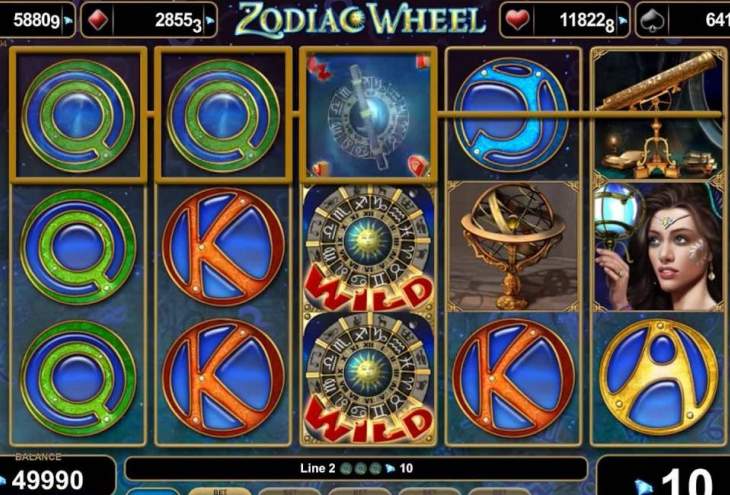Click the red heart jackpot icon
Viewport: 730px width, 495px height.
pos(517,20)
